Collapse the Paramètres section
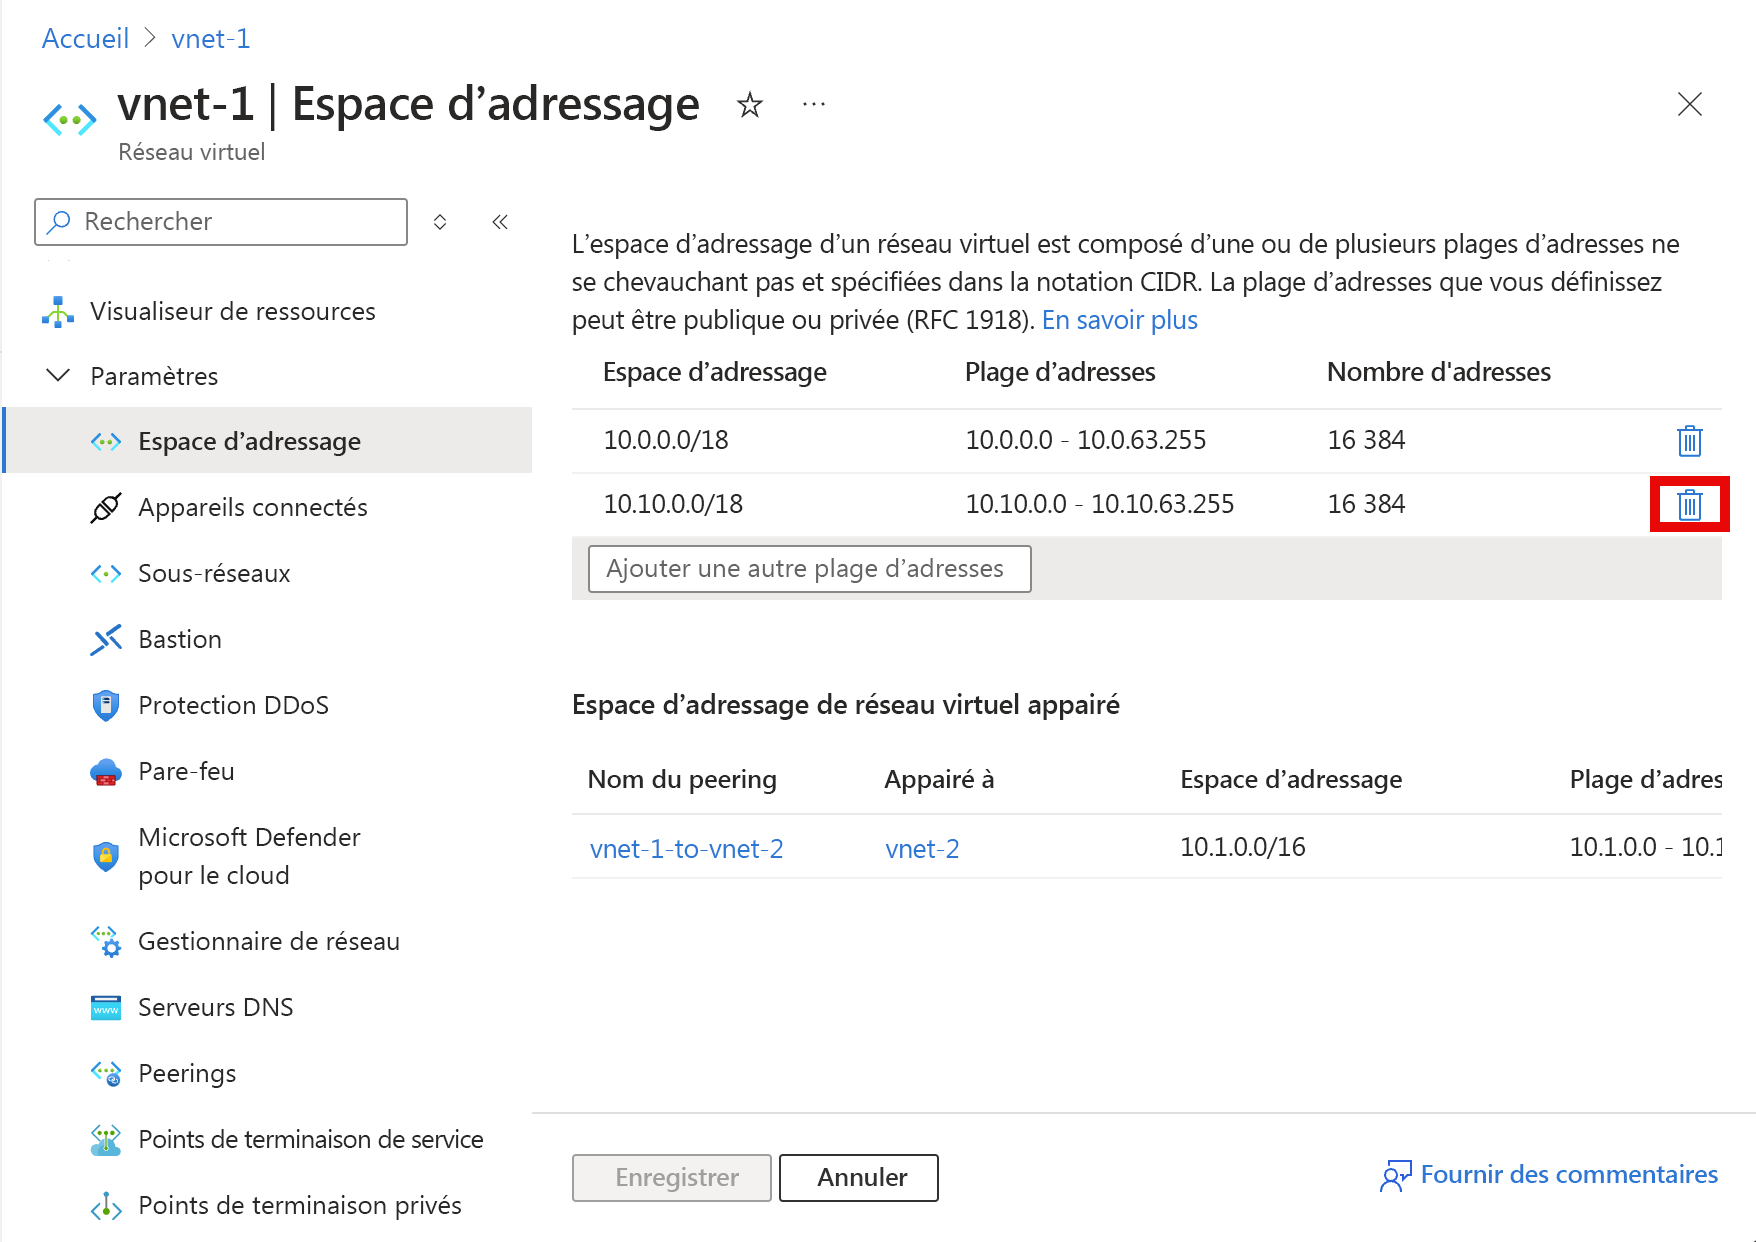The image size is (1756, 1242). 59,376
